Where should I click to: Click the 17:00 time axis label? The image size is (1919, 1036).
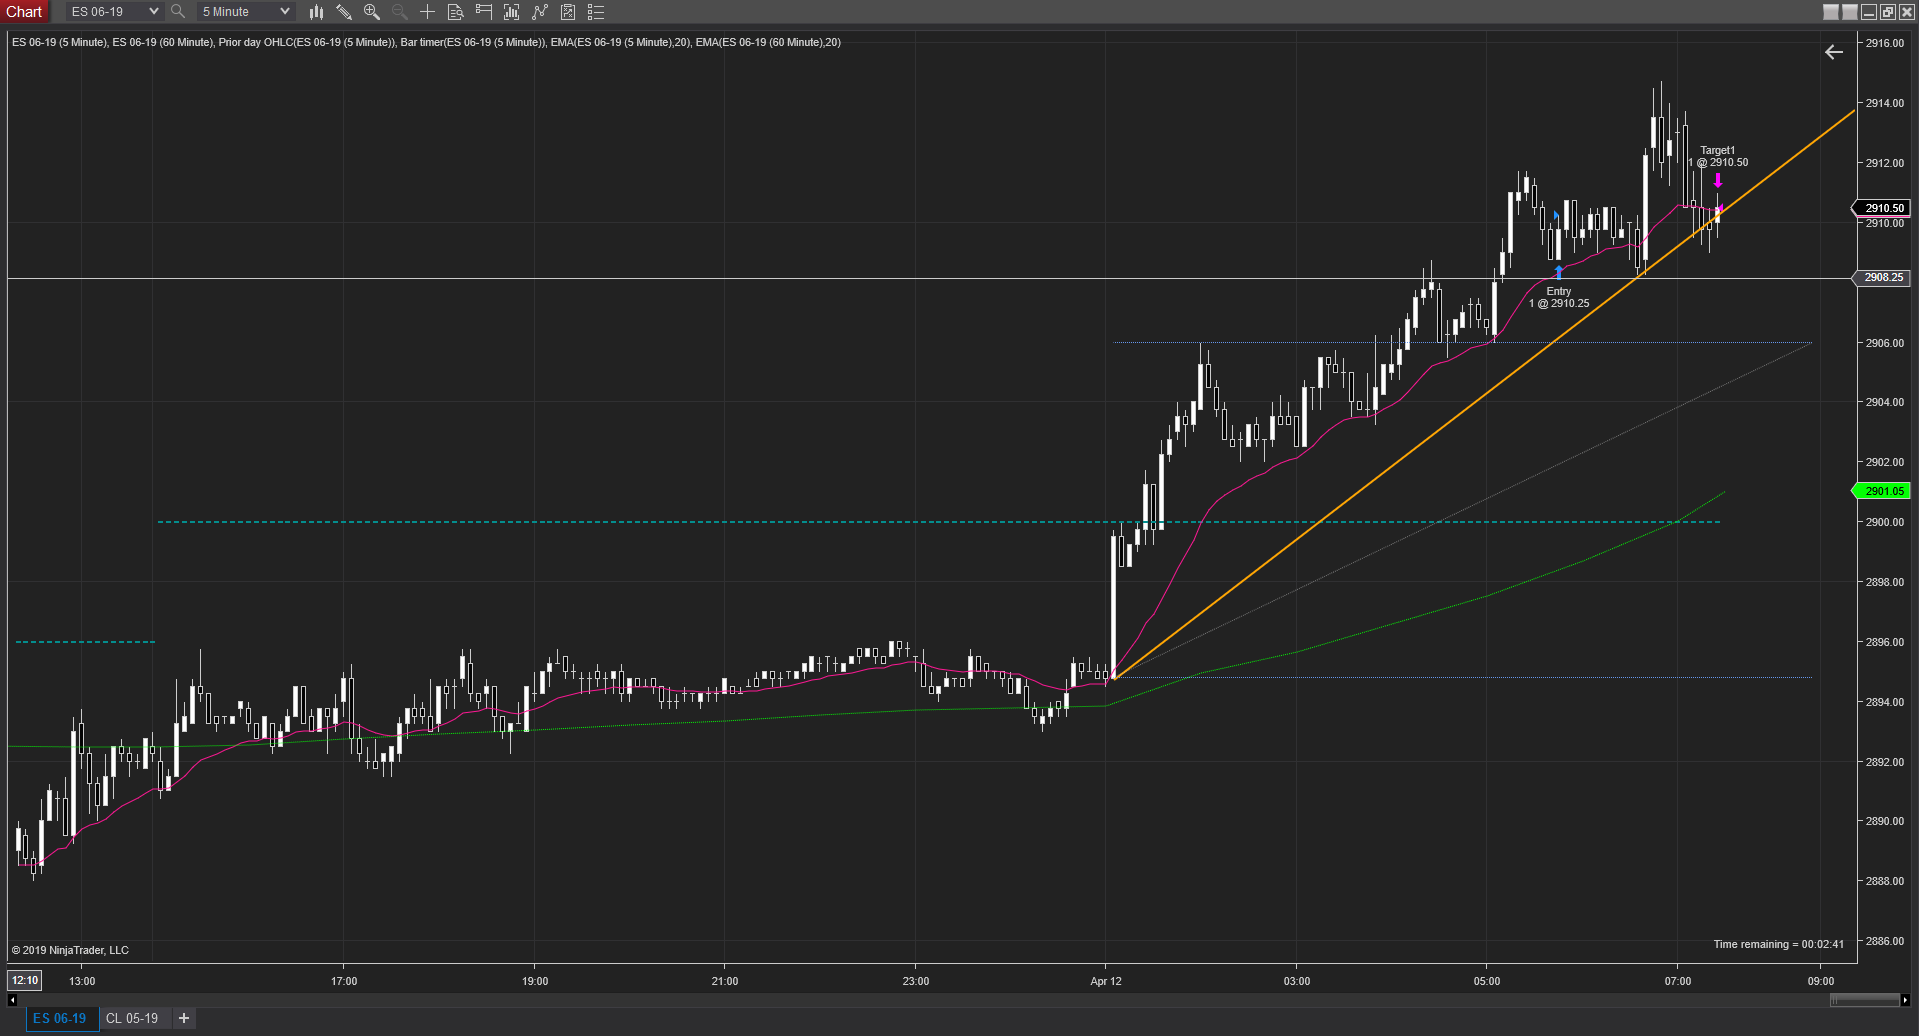(344, 981)
